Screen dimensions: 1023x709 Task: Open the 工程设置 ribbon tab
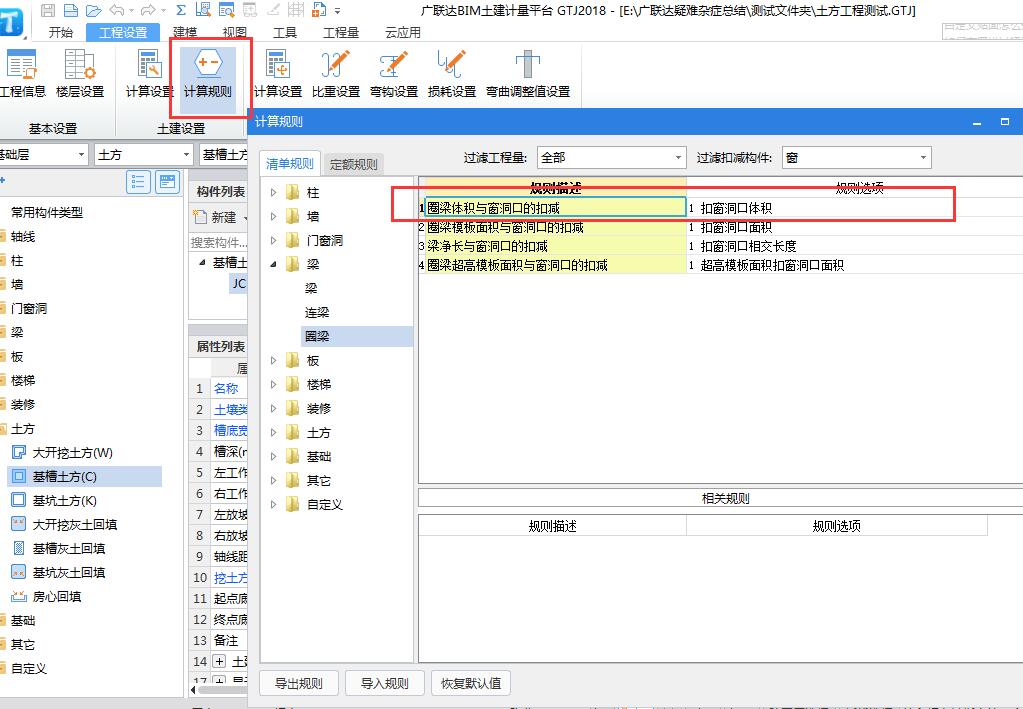click(x=123, y=32)
